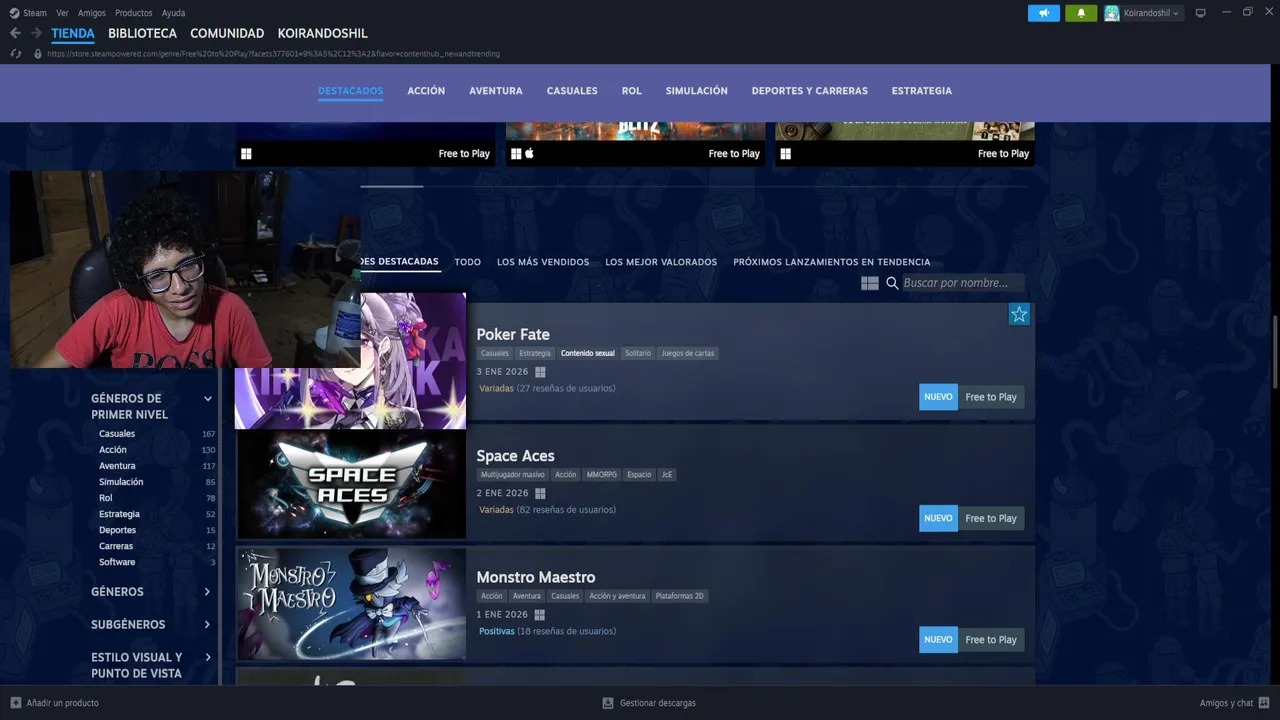Click the Apple platform icon on middle card
Screen dimensions: 1280x720
[530, 153]
